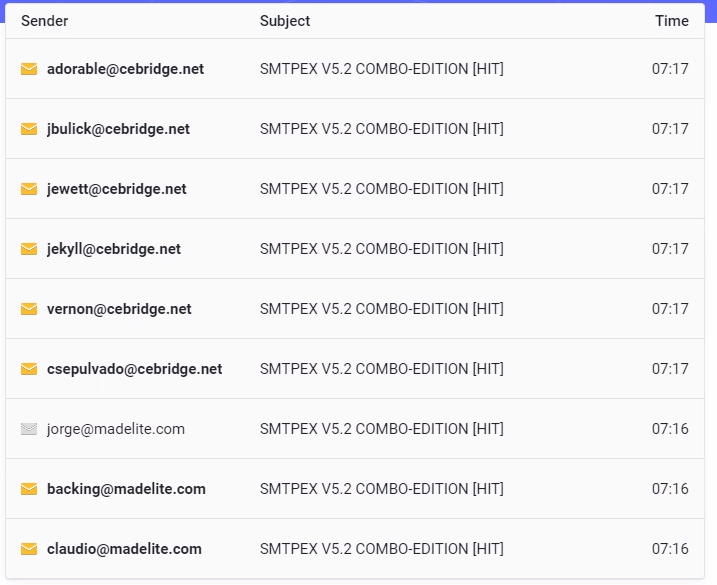Click the Time column header
This screenshot has height=585, width=717.
coord(672,21)
